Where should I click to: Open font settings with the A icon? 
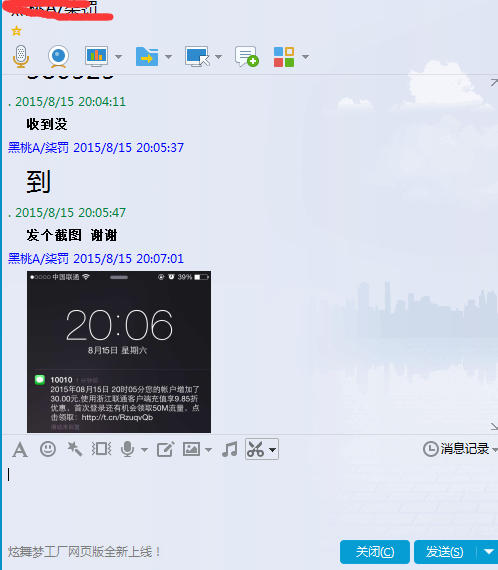20,449
